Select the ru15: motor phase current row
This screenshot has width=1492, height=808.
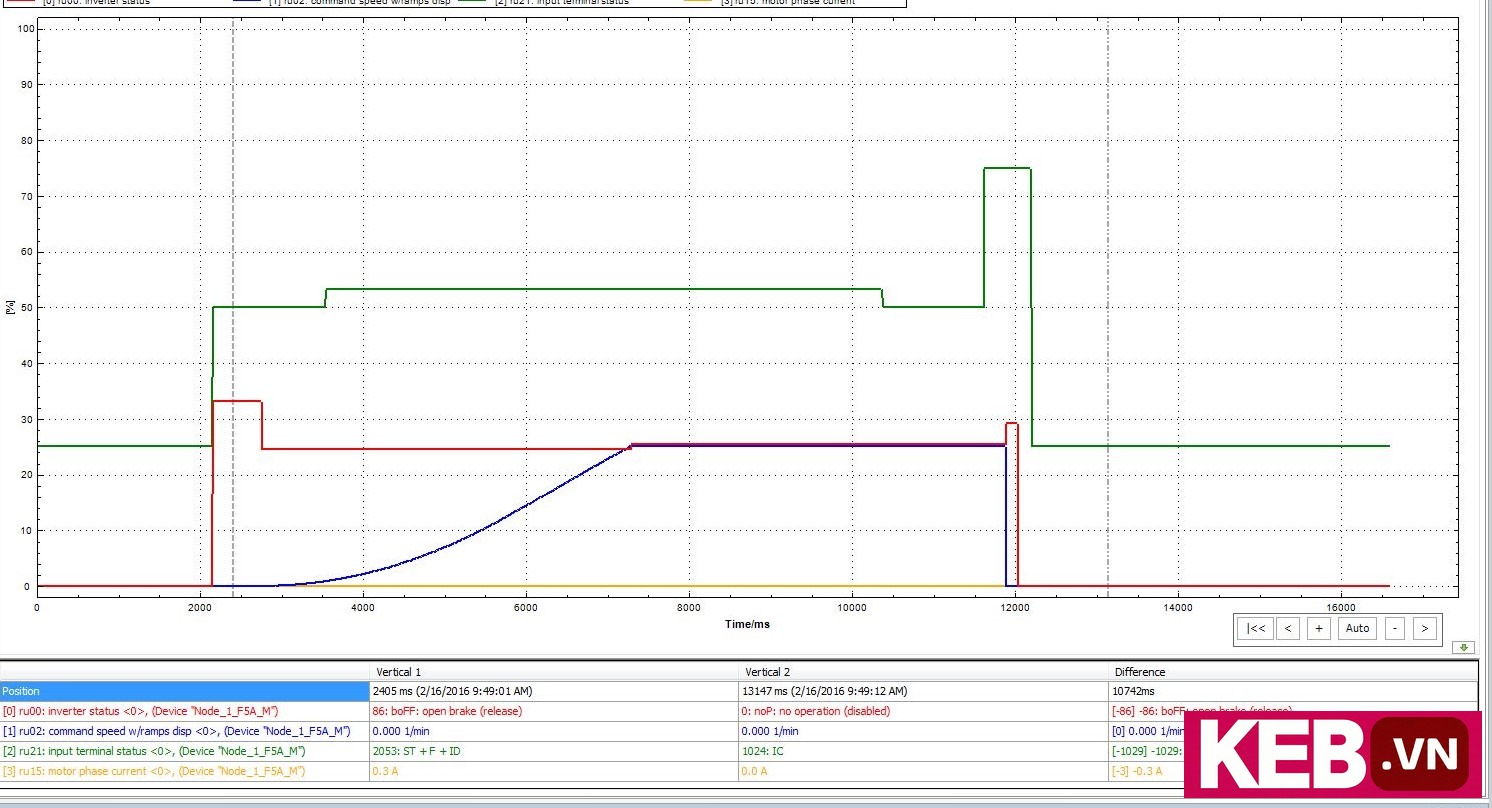[185, 771]
